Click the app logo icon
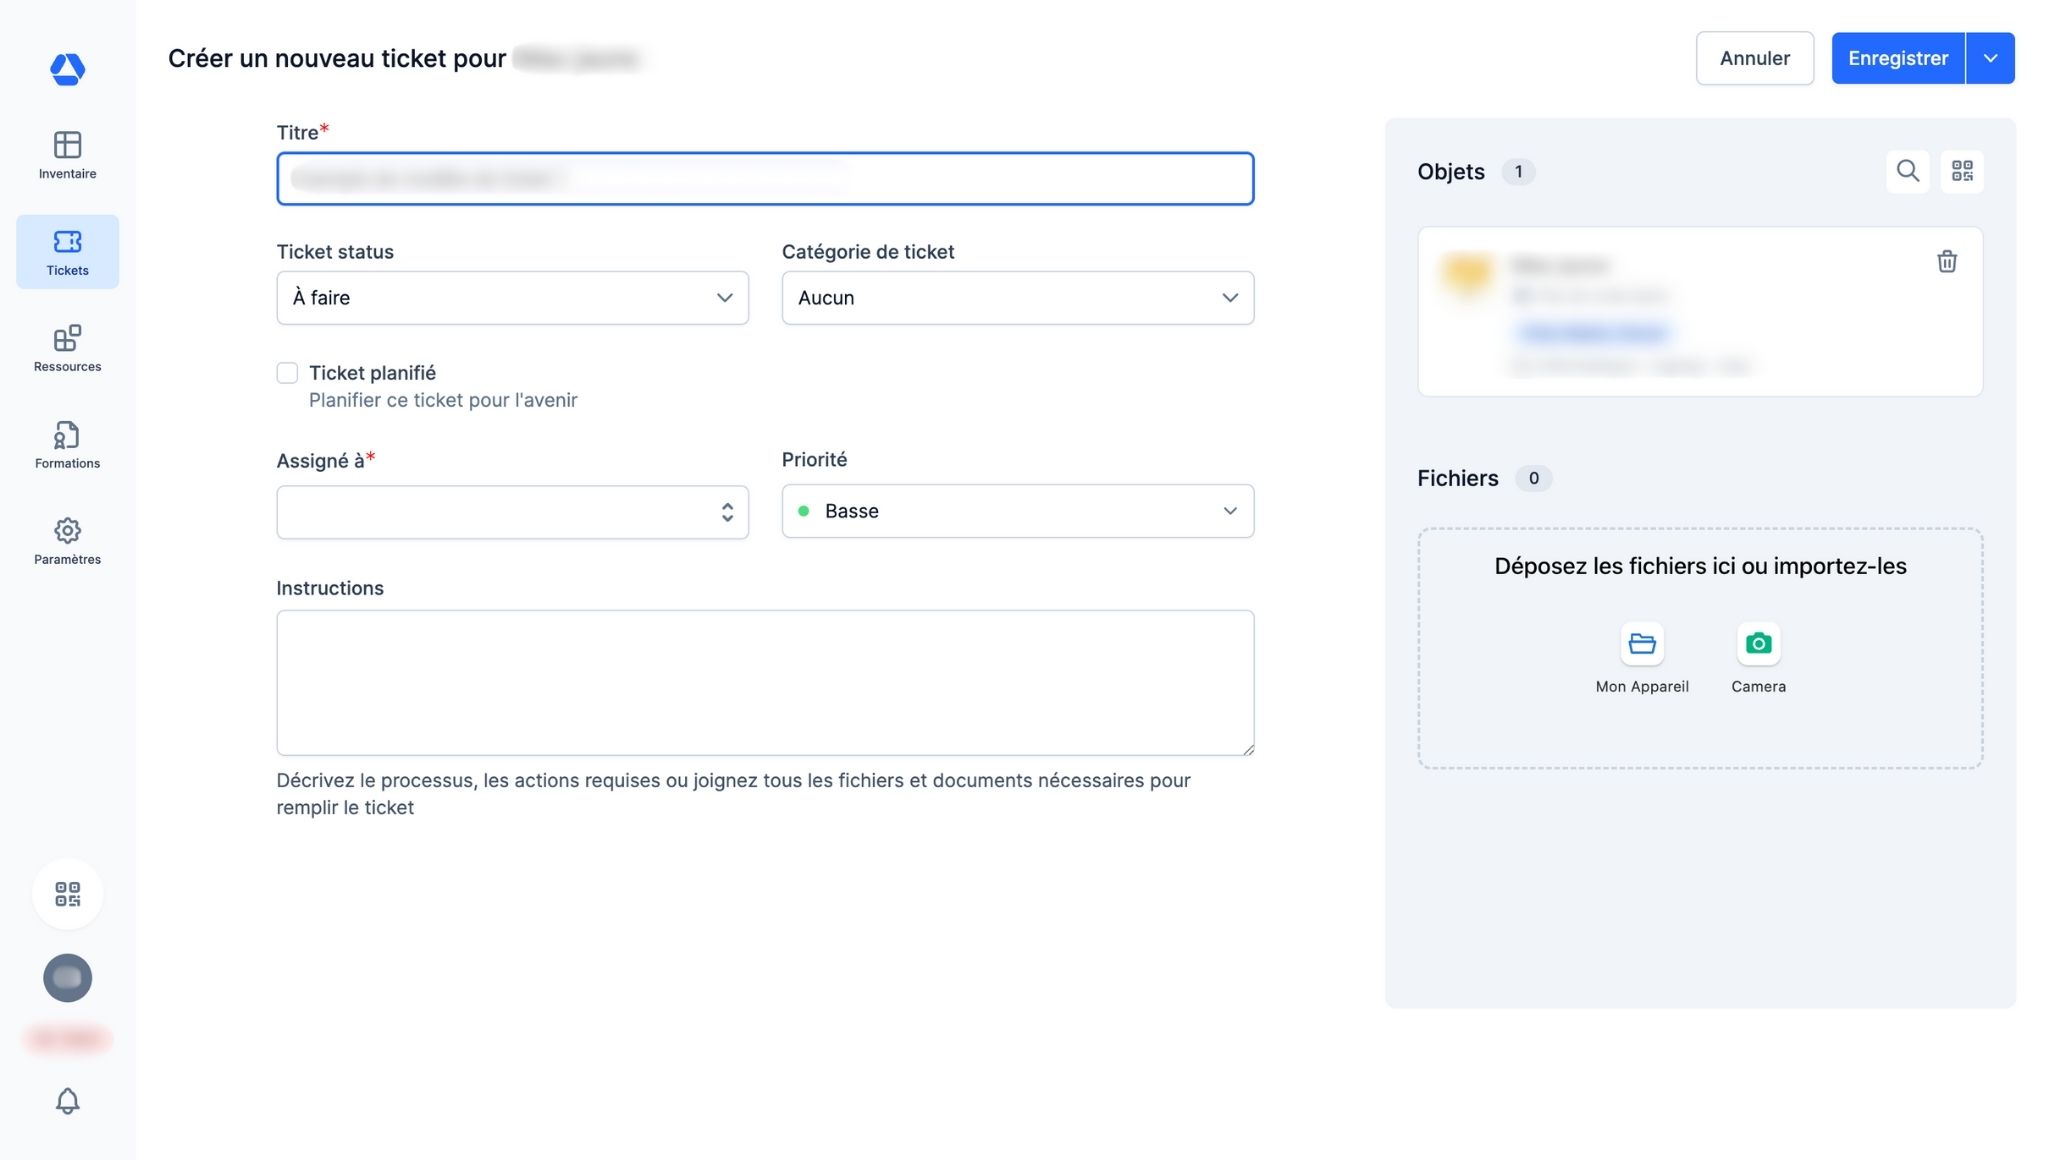 coord(67,69)
